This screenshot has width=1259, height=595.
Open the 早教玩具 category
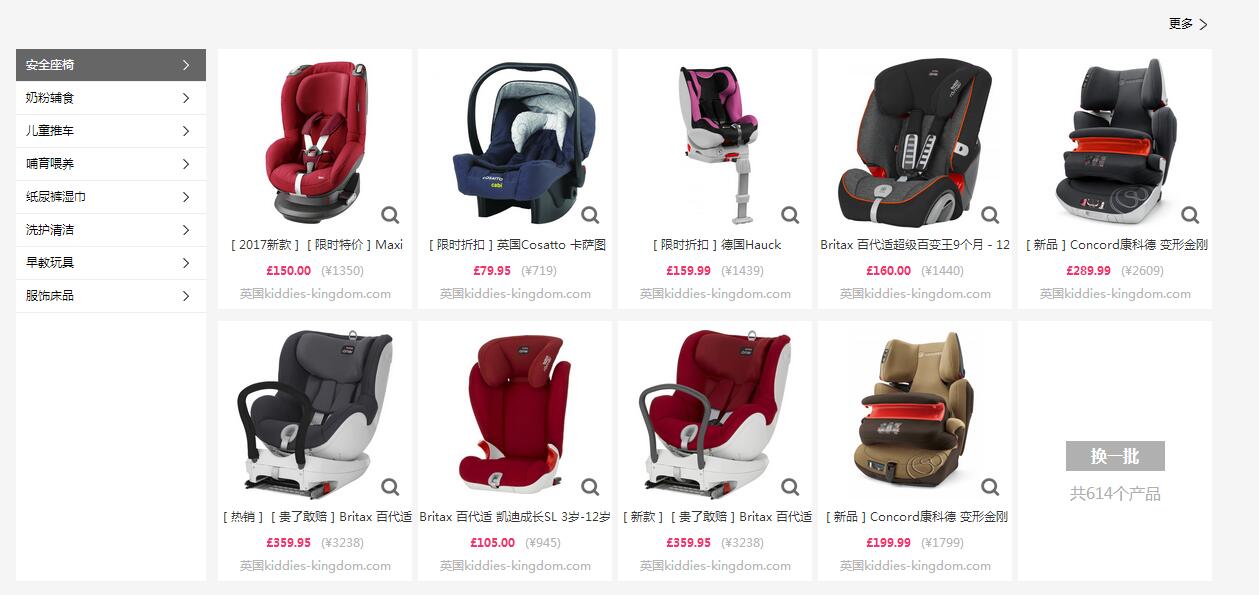pos(111,263)
